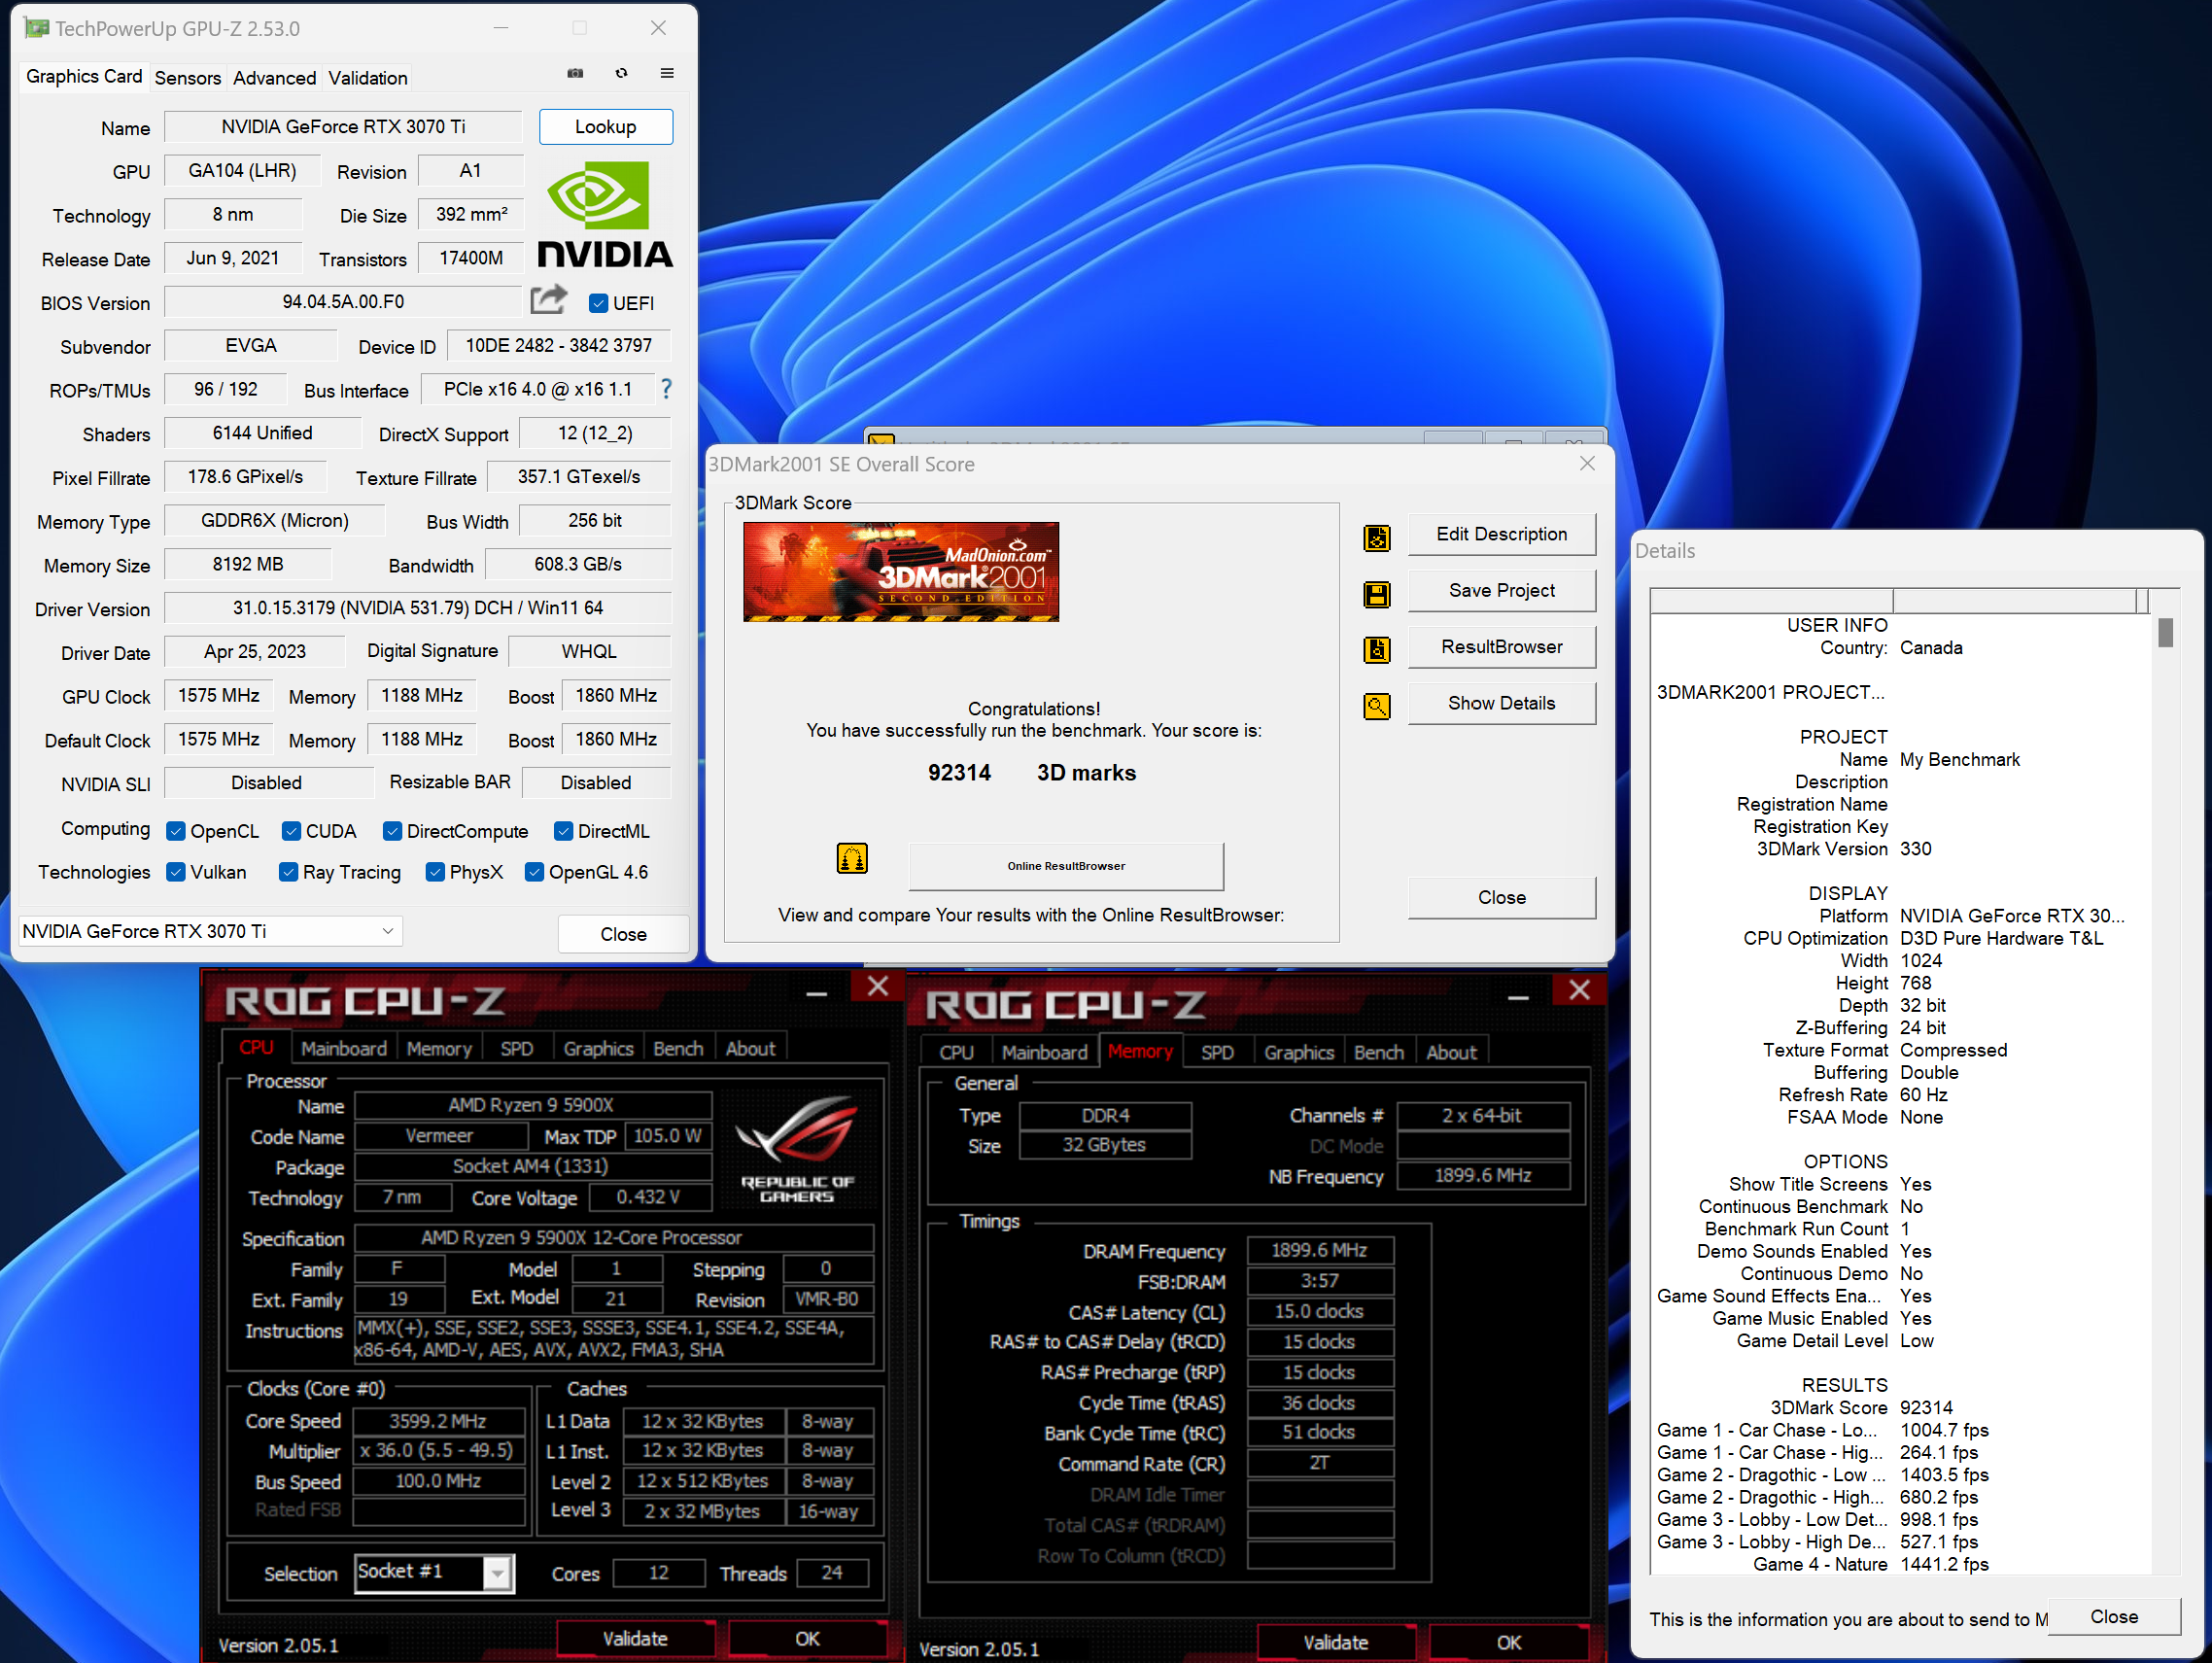Switch to the Advanced tab in GPU-Z
Image resolution: width=2212 pixels, height=1663 pixels.
[x=274, y=77]
